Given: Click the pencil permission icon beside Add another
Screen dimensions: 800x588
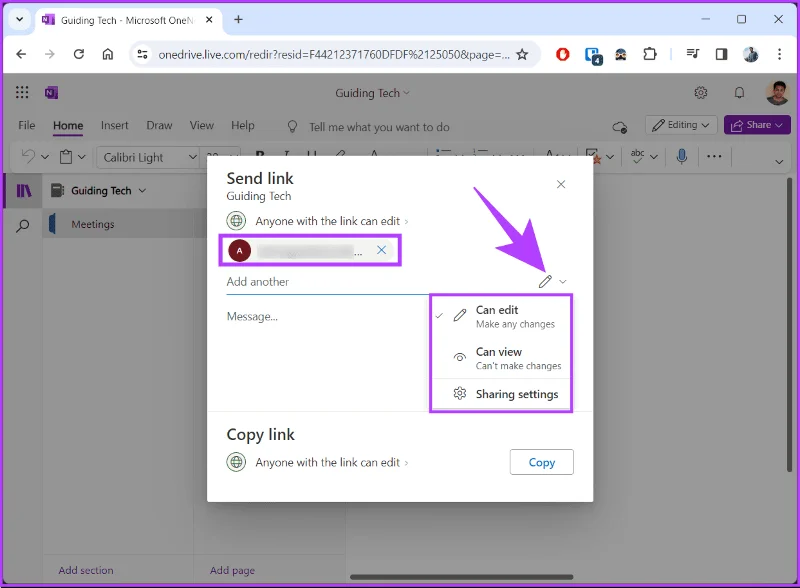Looking at the screenshot, I should click(545, 281).
